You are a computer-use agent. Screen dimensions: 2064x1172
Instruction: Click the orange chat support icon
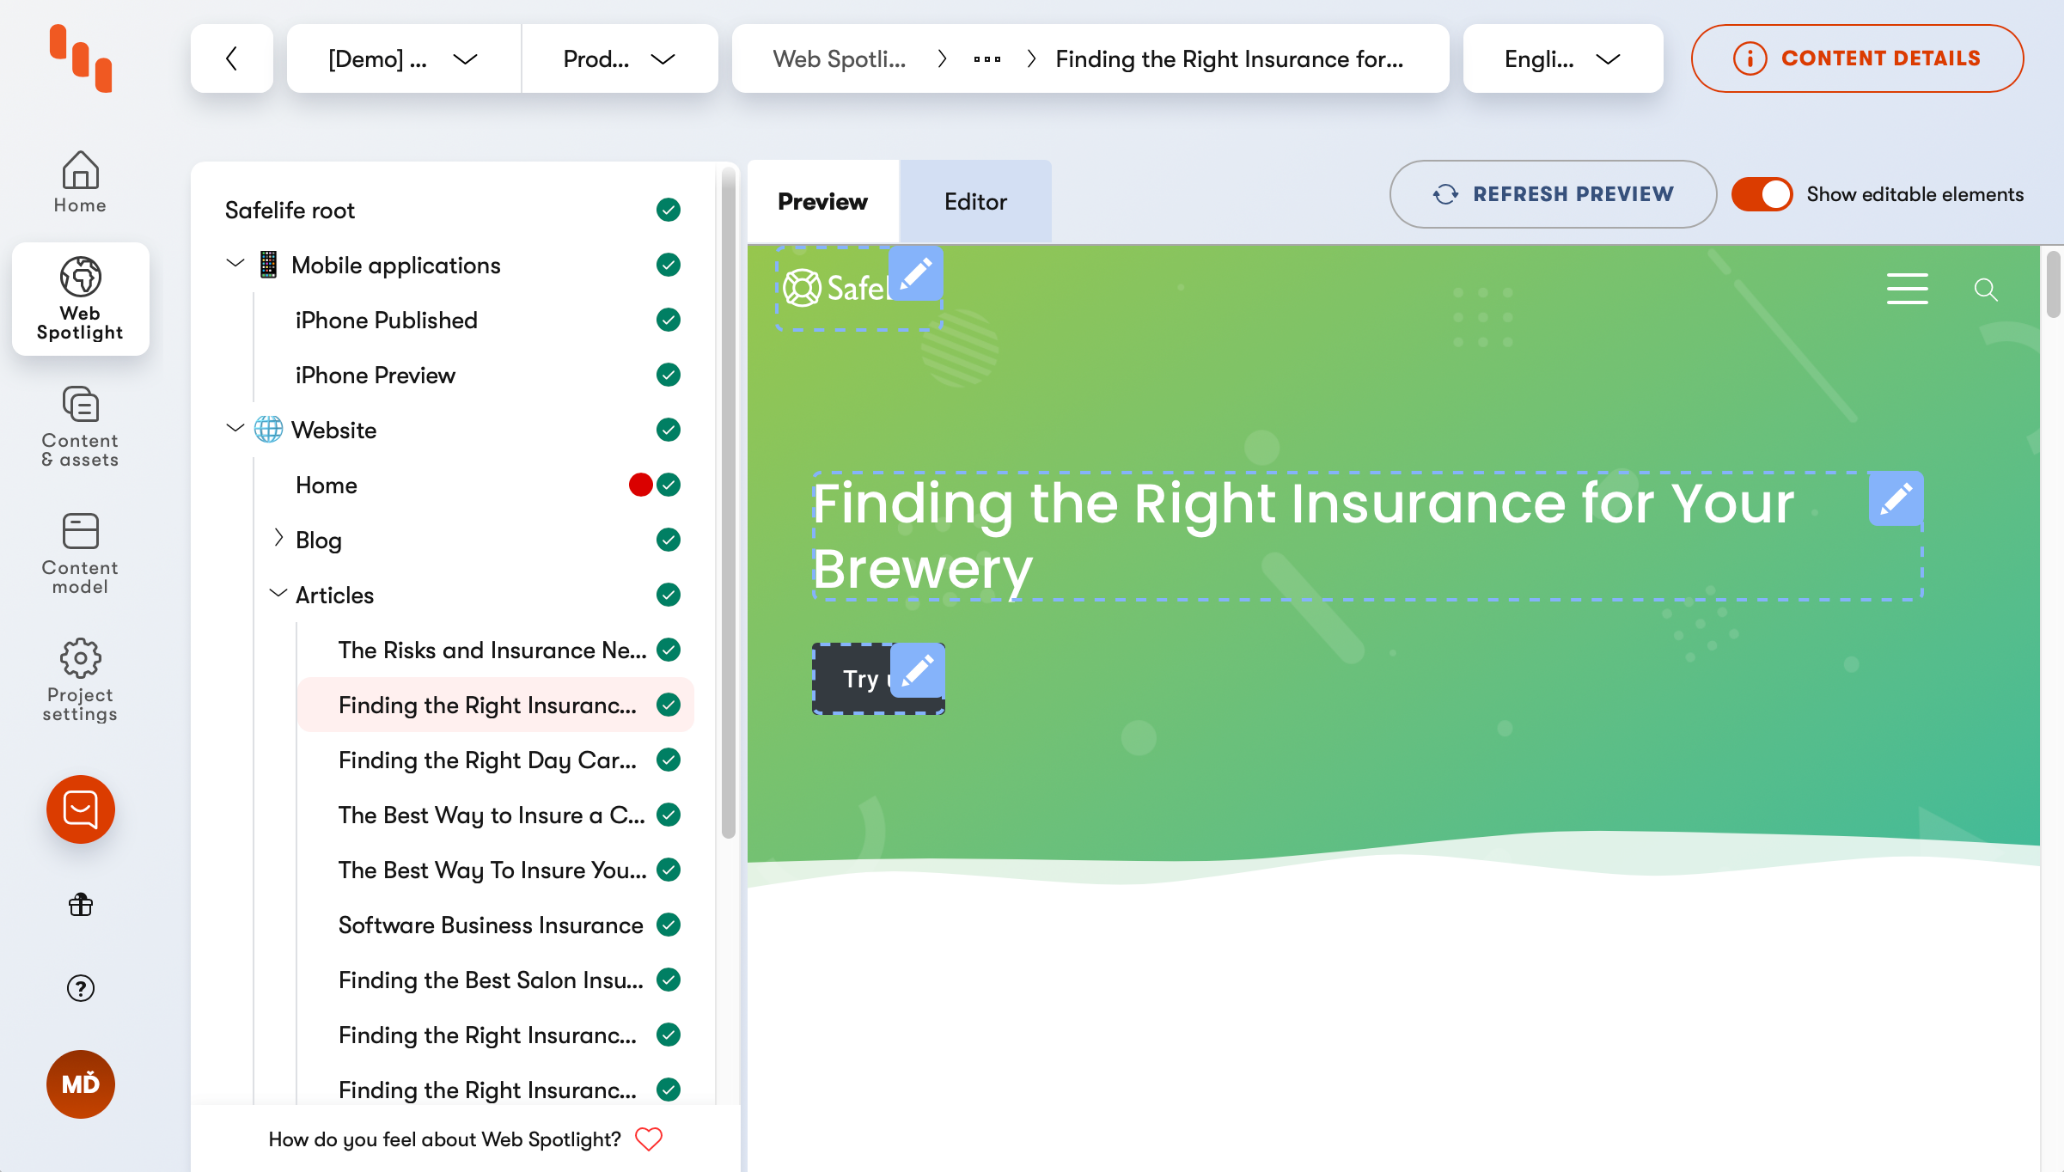(x=80, y=809)
